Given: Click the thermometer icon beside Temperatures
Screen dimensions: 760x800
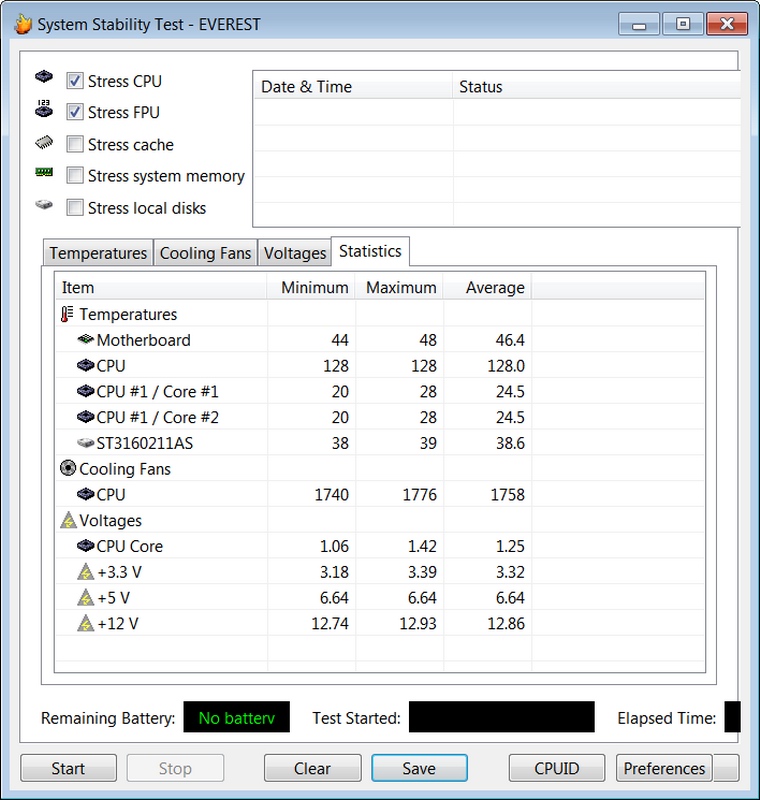Looking at the screenshot, I should pos(67,315).
